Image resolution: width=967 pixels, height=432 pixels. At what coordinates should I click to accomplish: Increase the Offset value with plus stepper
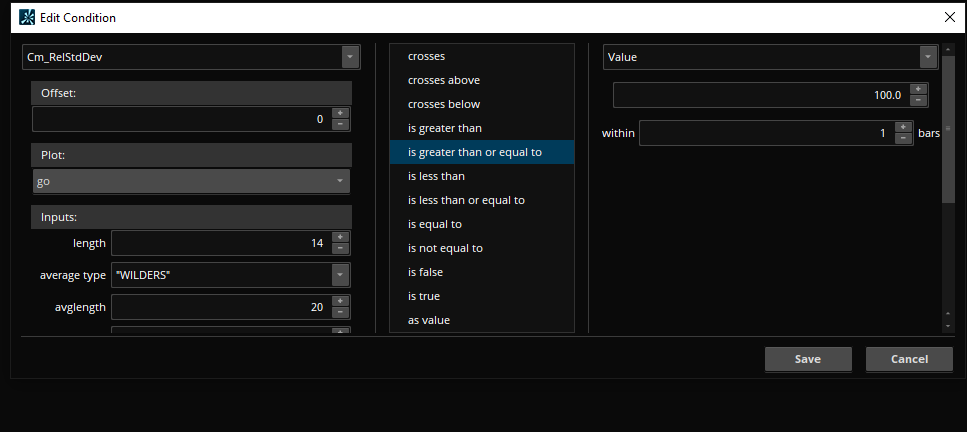pyautogui.click(x=340, y=113)
